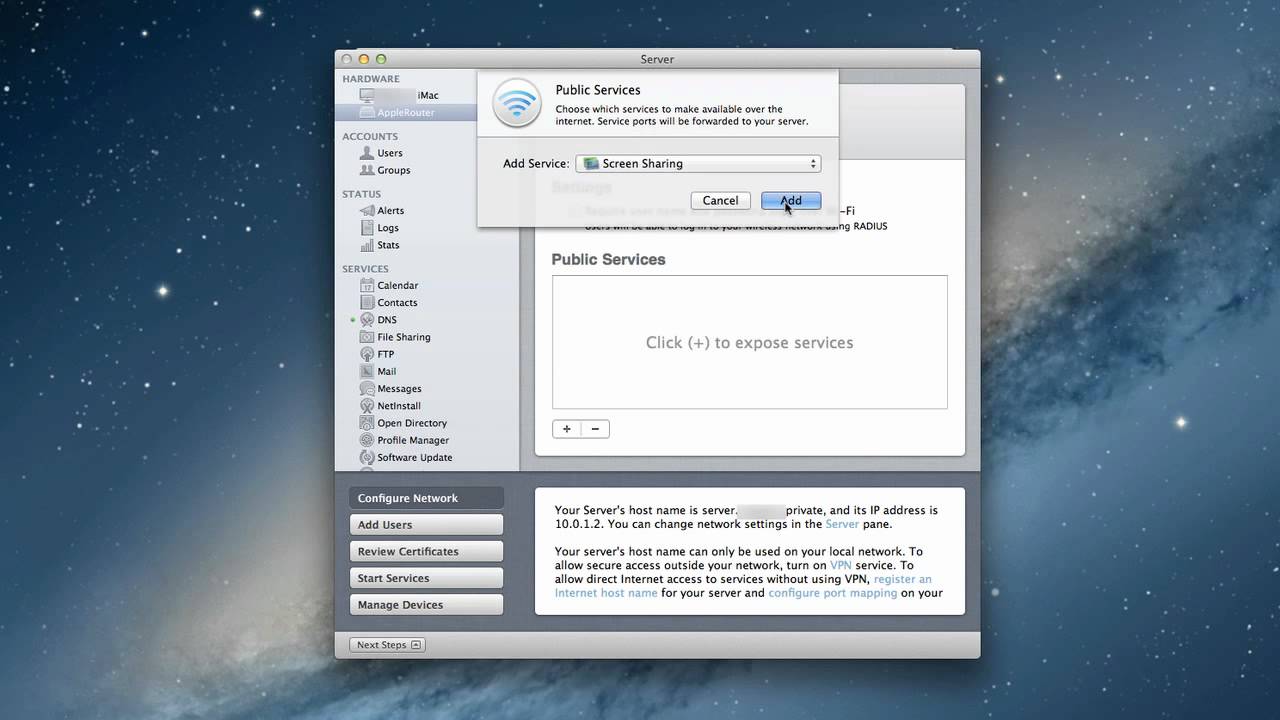Click the STATUS section header

point(361,194)
